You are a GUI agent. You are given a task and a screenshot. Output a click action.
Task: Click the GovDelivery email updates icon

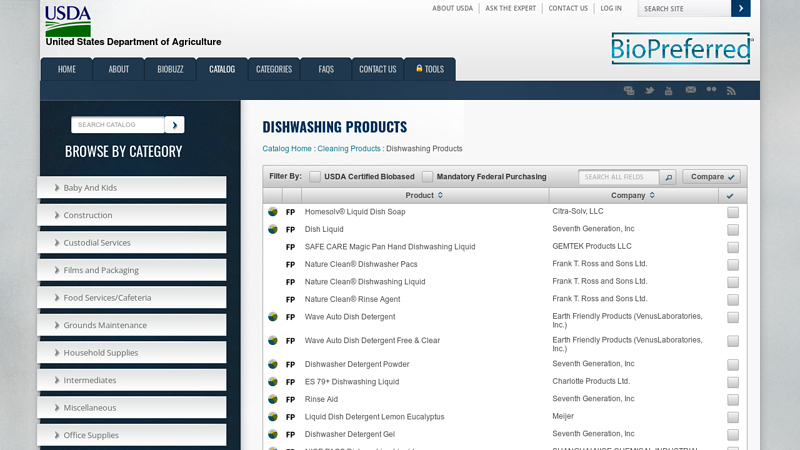(629, 90)
